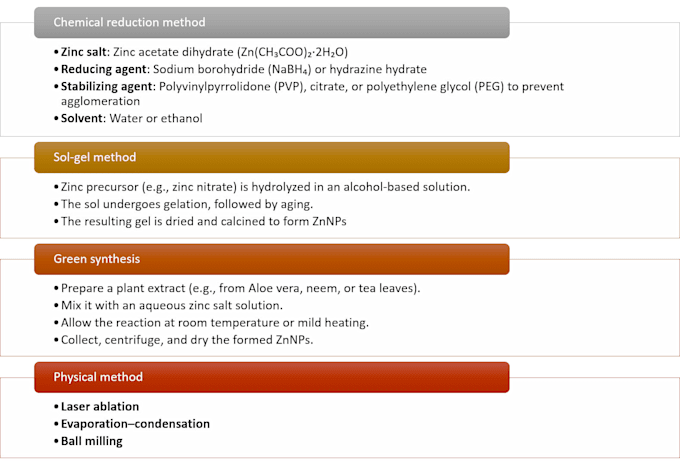Click the zinc nitrate hydrolyzed bullet

(262, 187)
